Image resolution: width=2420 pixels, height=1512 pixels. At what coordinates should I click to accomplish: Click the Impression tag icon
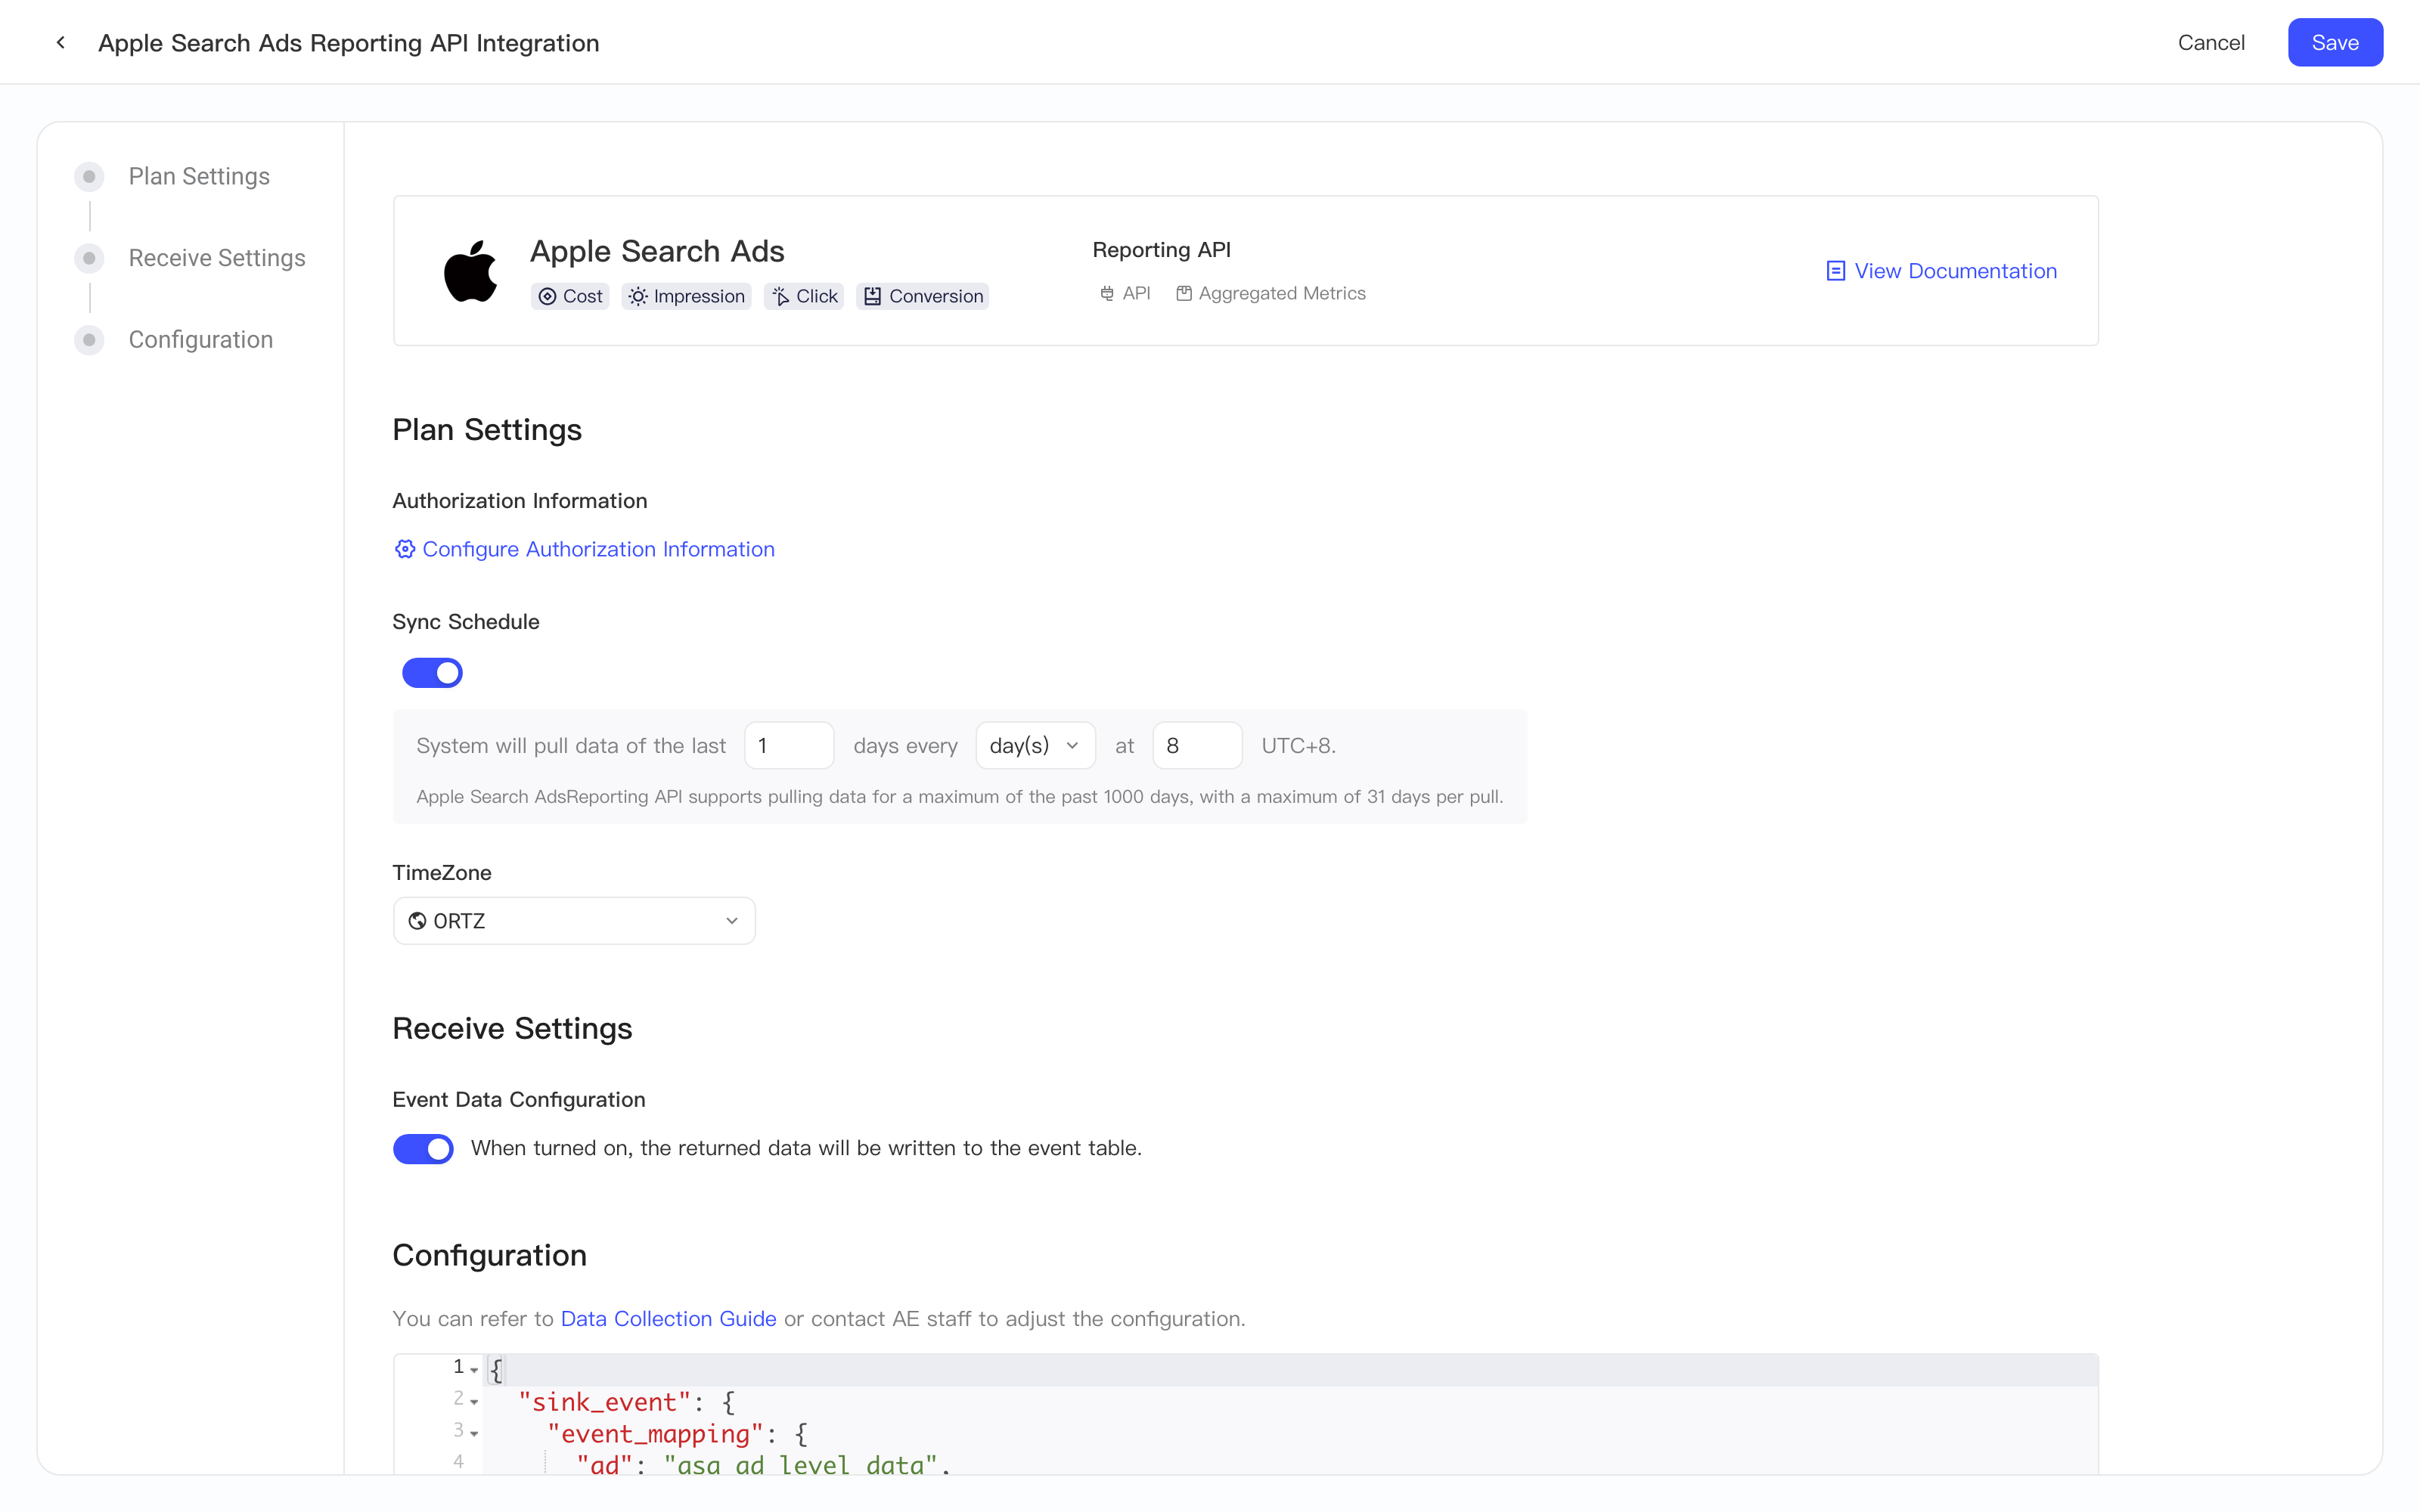coord(638,296)
